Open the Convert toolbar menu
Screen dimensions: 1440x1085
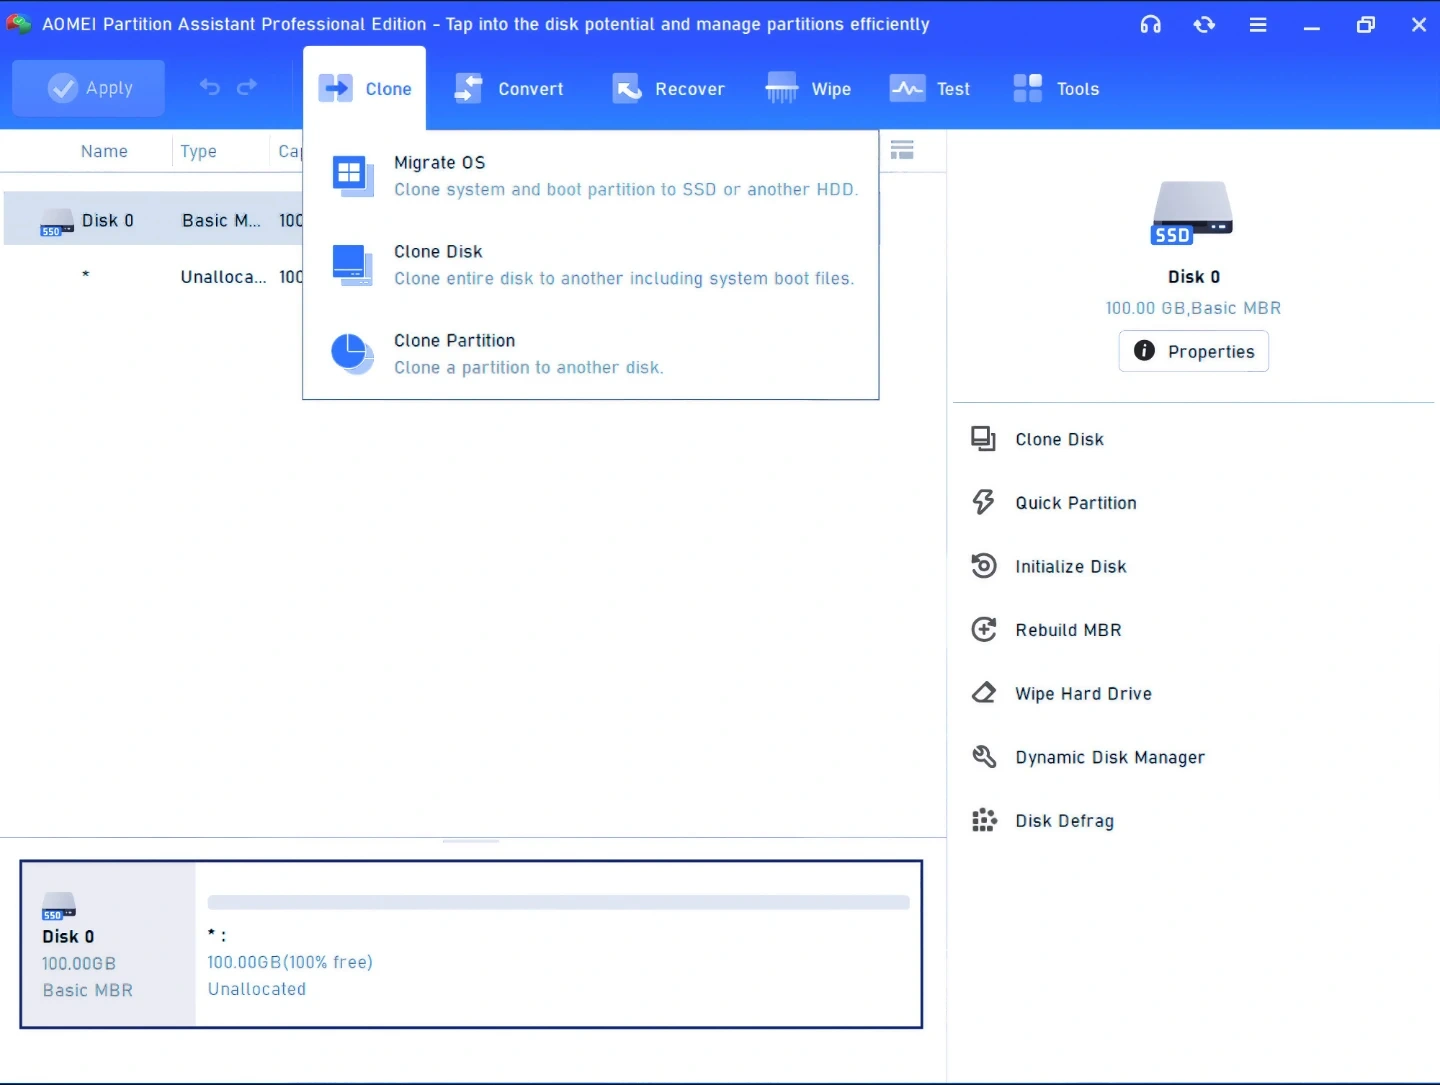pos(509,89)
